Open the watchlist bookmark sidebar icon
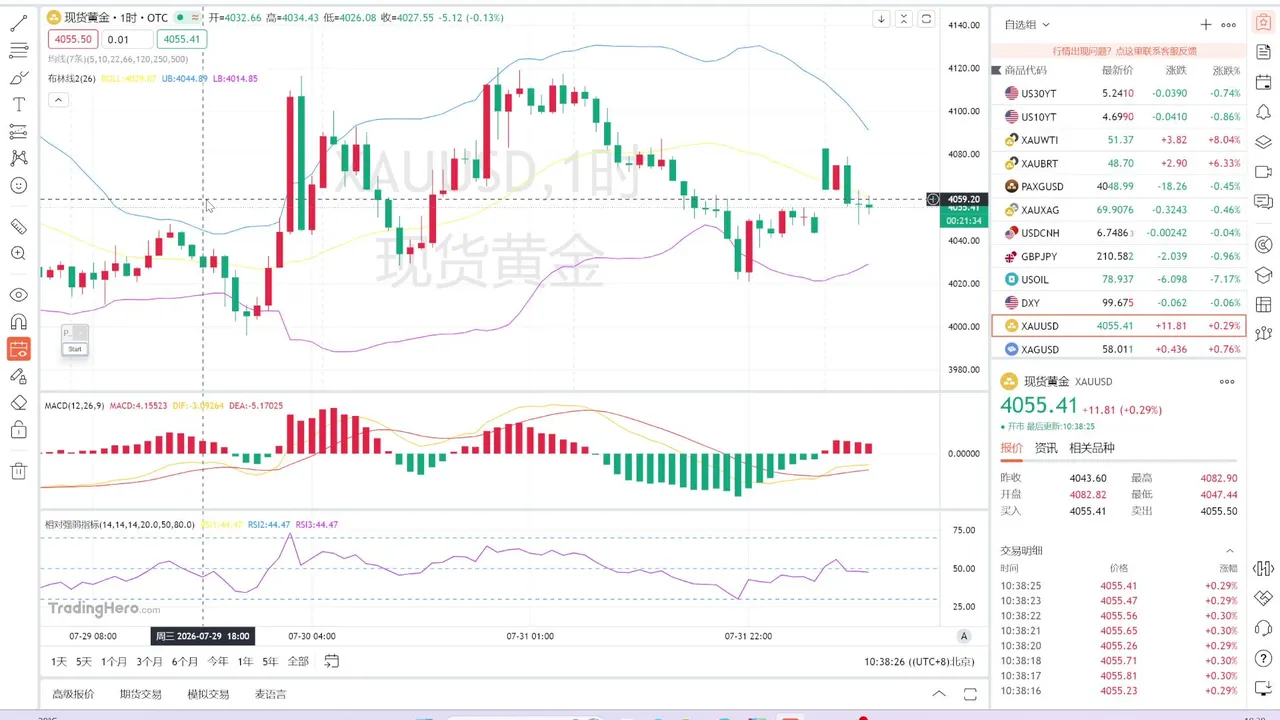 (x=1263, y=23)
